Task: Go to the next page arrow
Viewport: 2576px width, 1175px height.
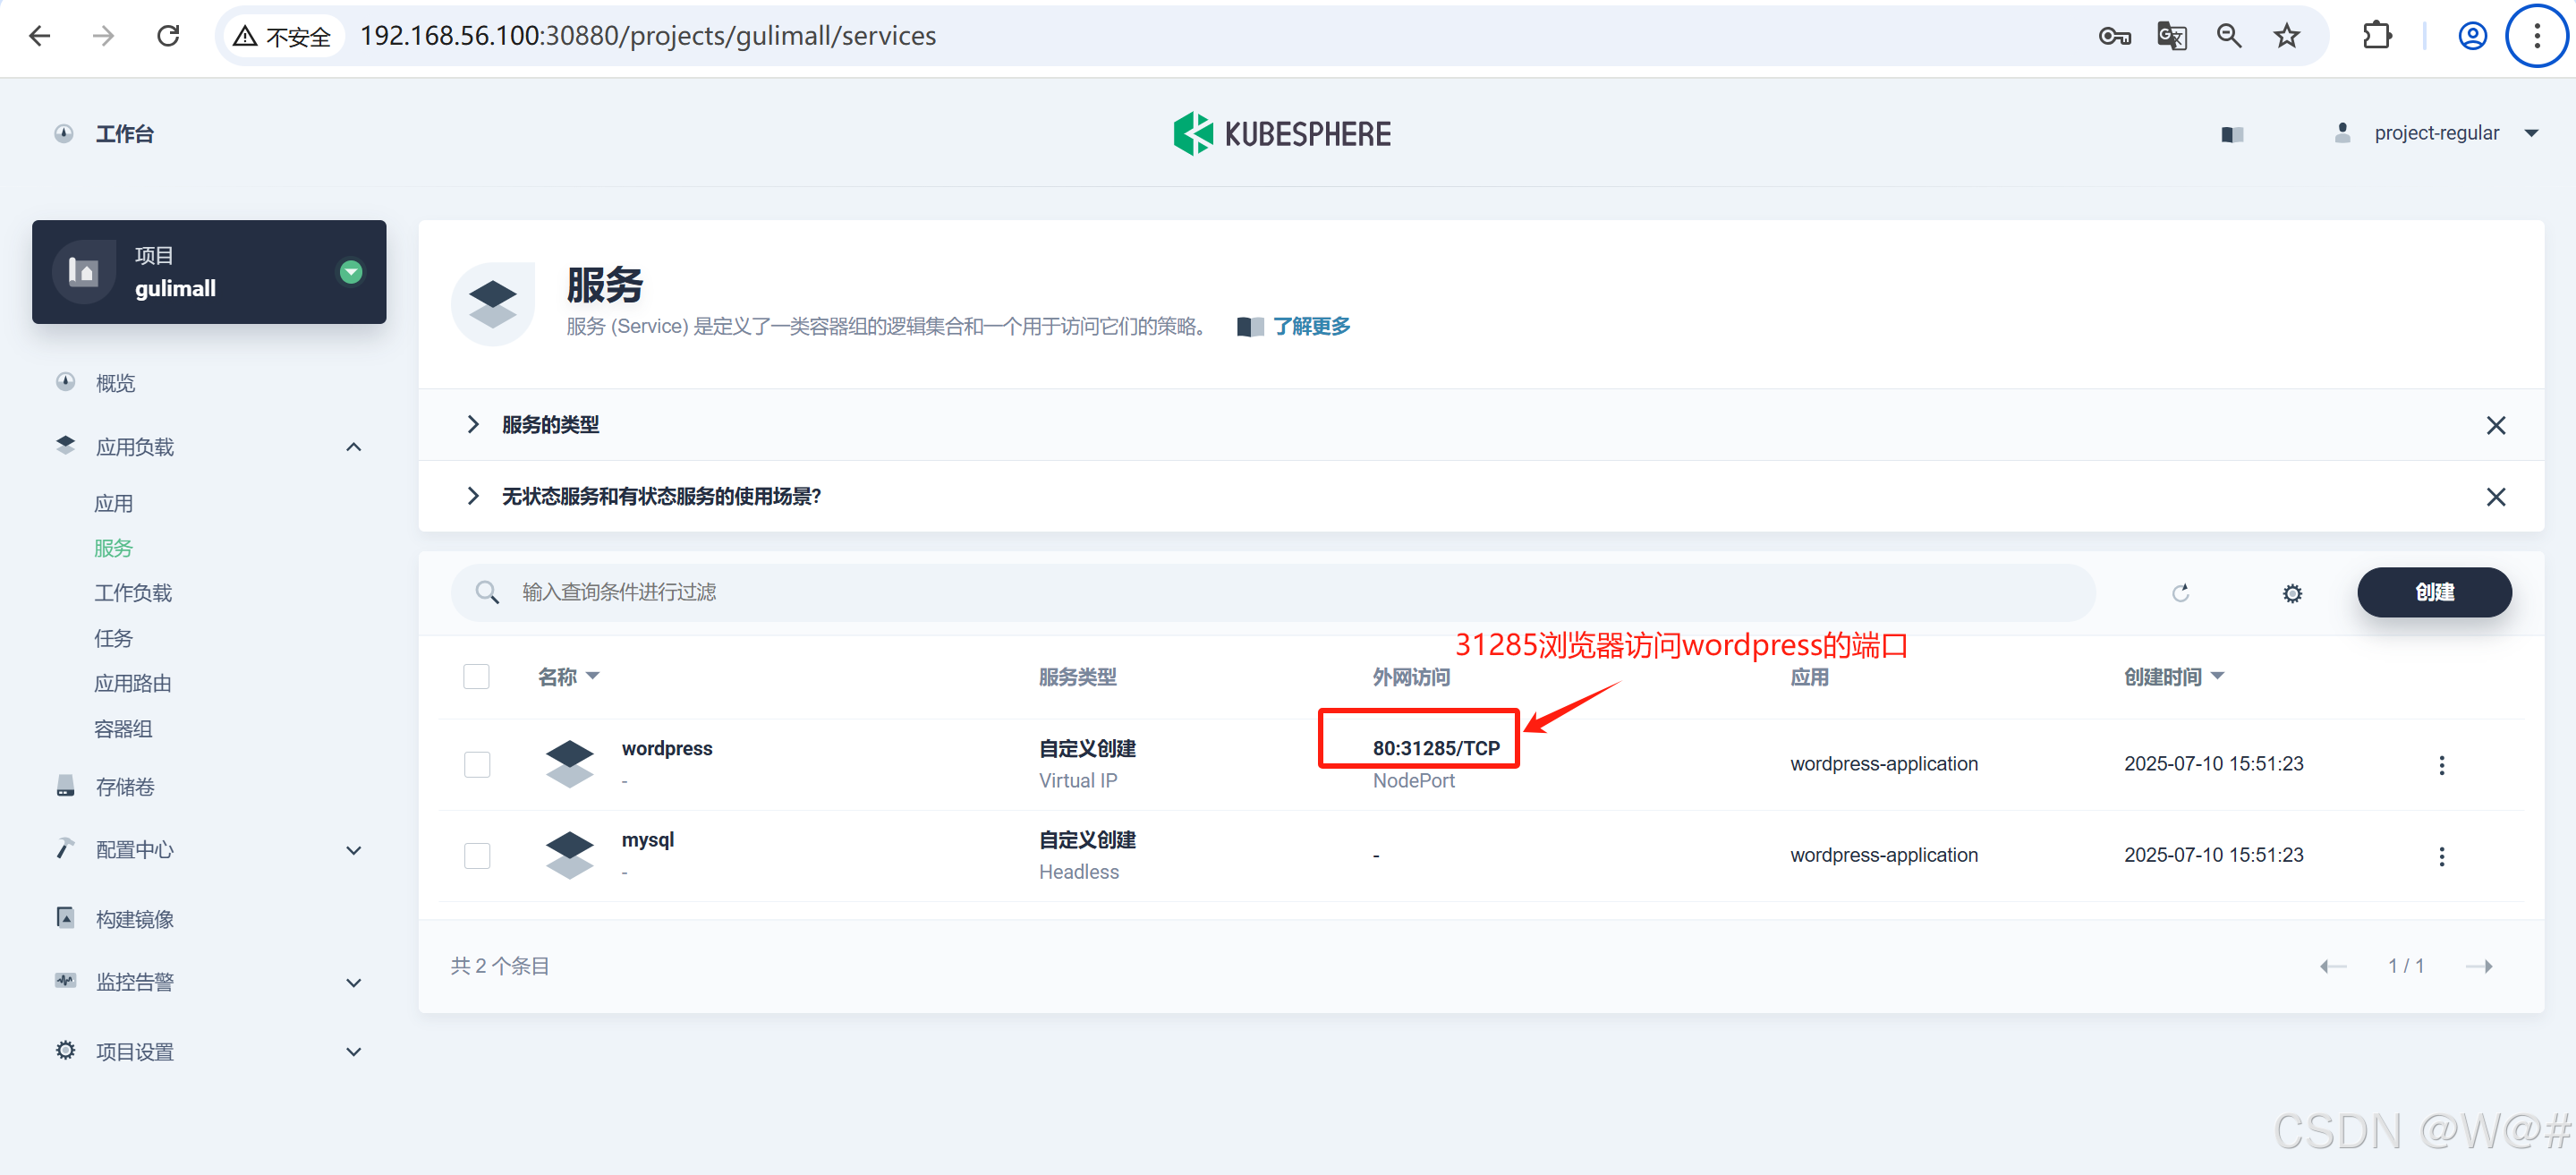Action: point(2478,966)
